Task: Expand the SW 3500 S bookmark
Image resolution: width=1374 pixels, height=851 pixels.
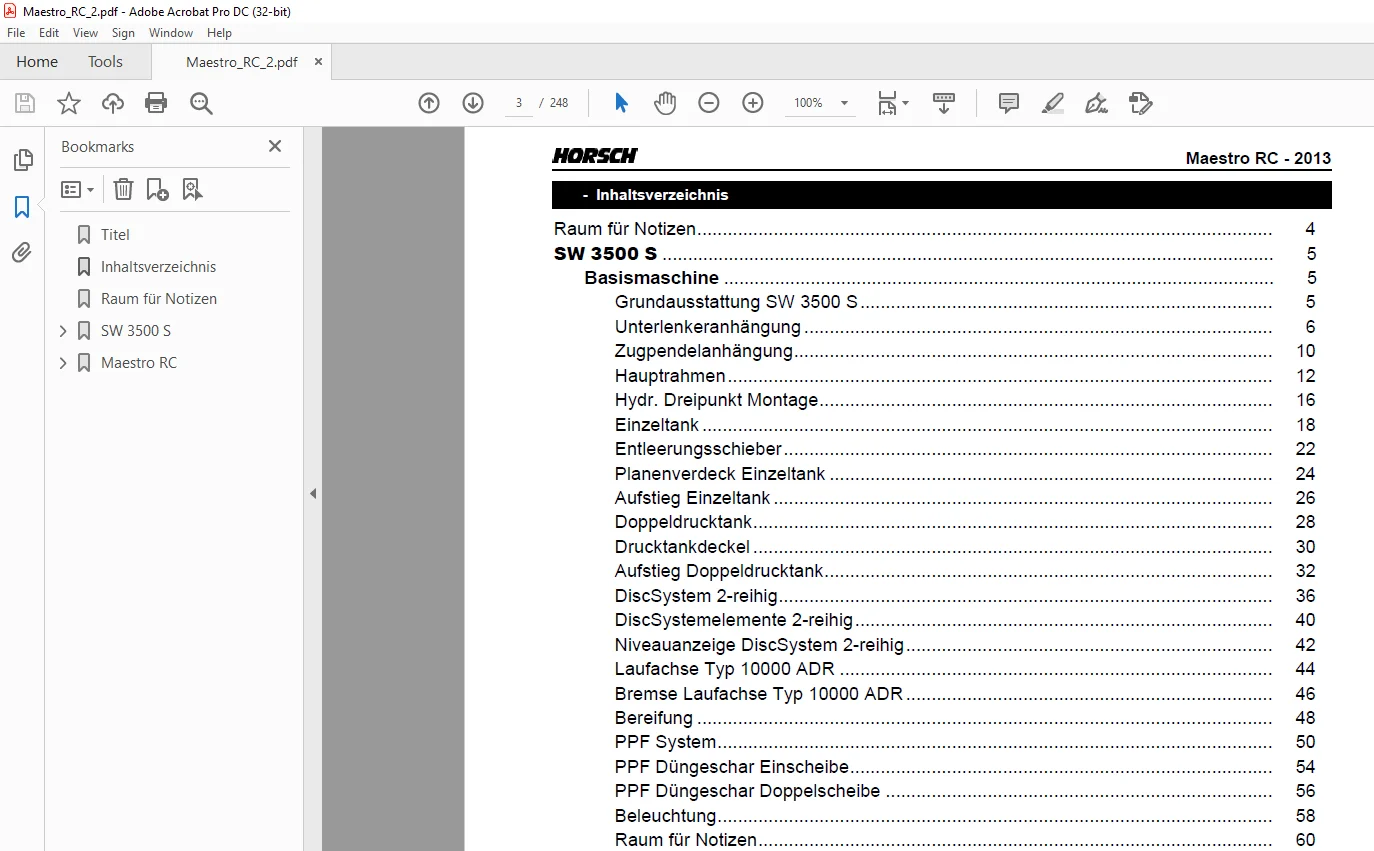Action: coord(63,331)
